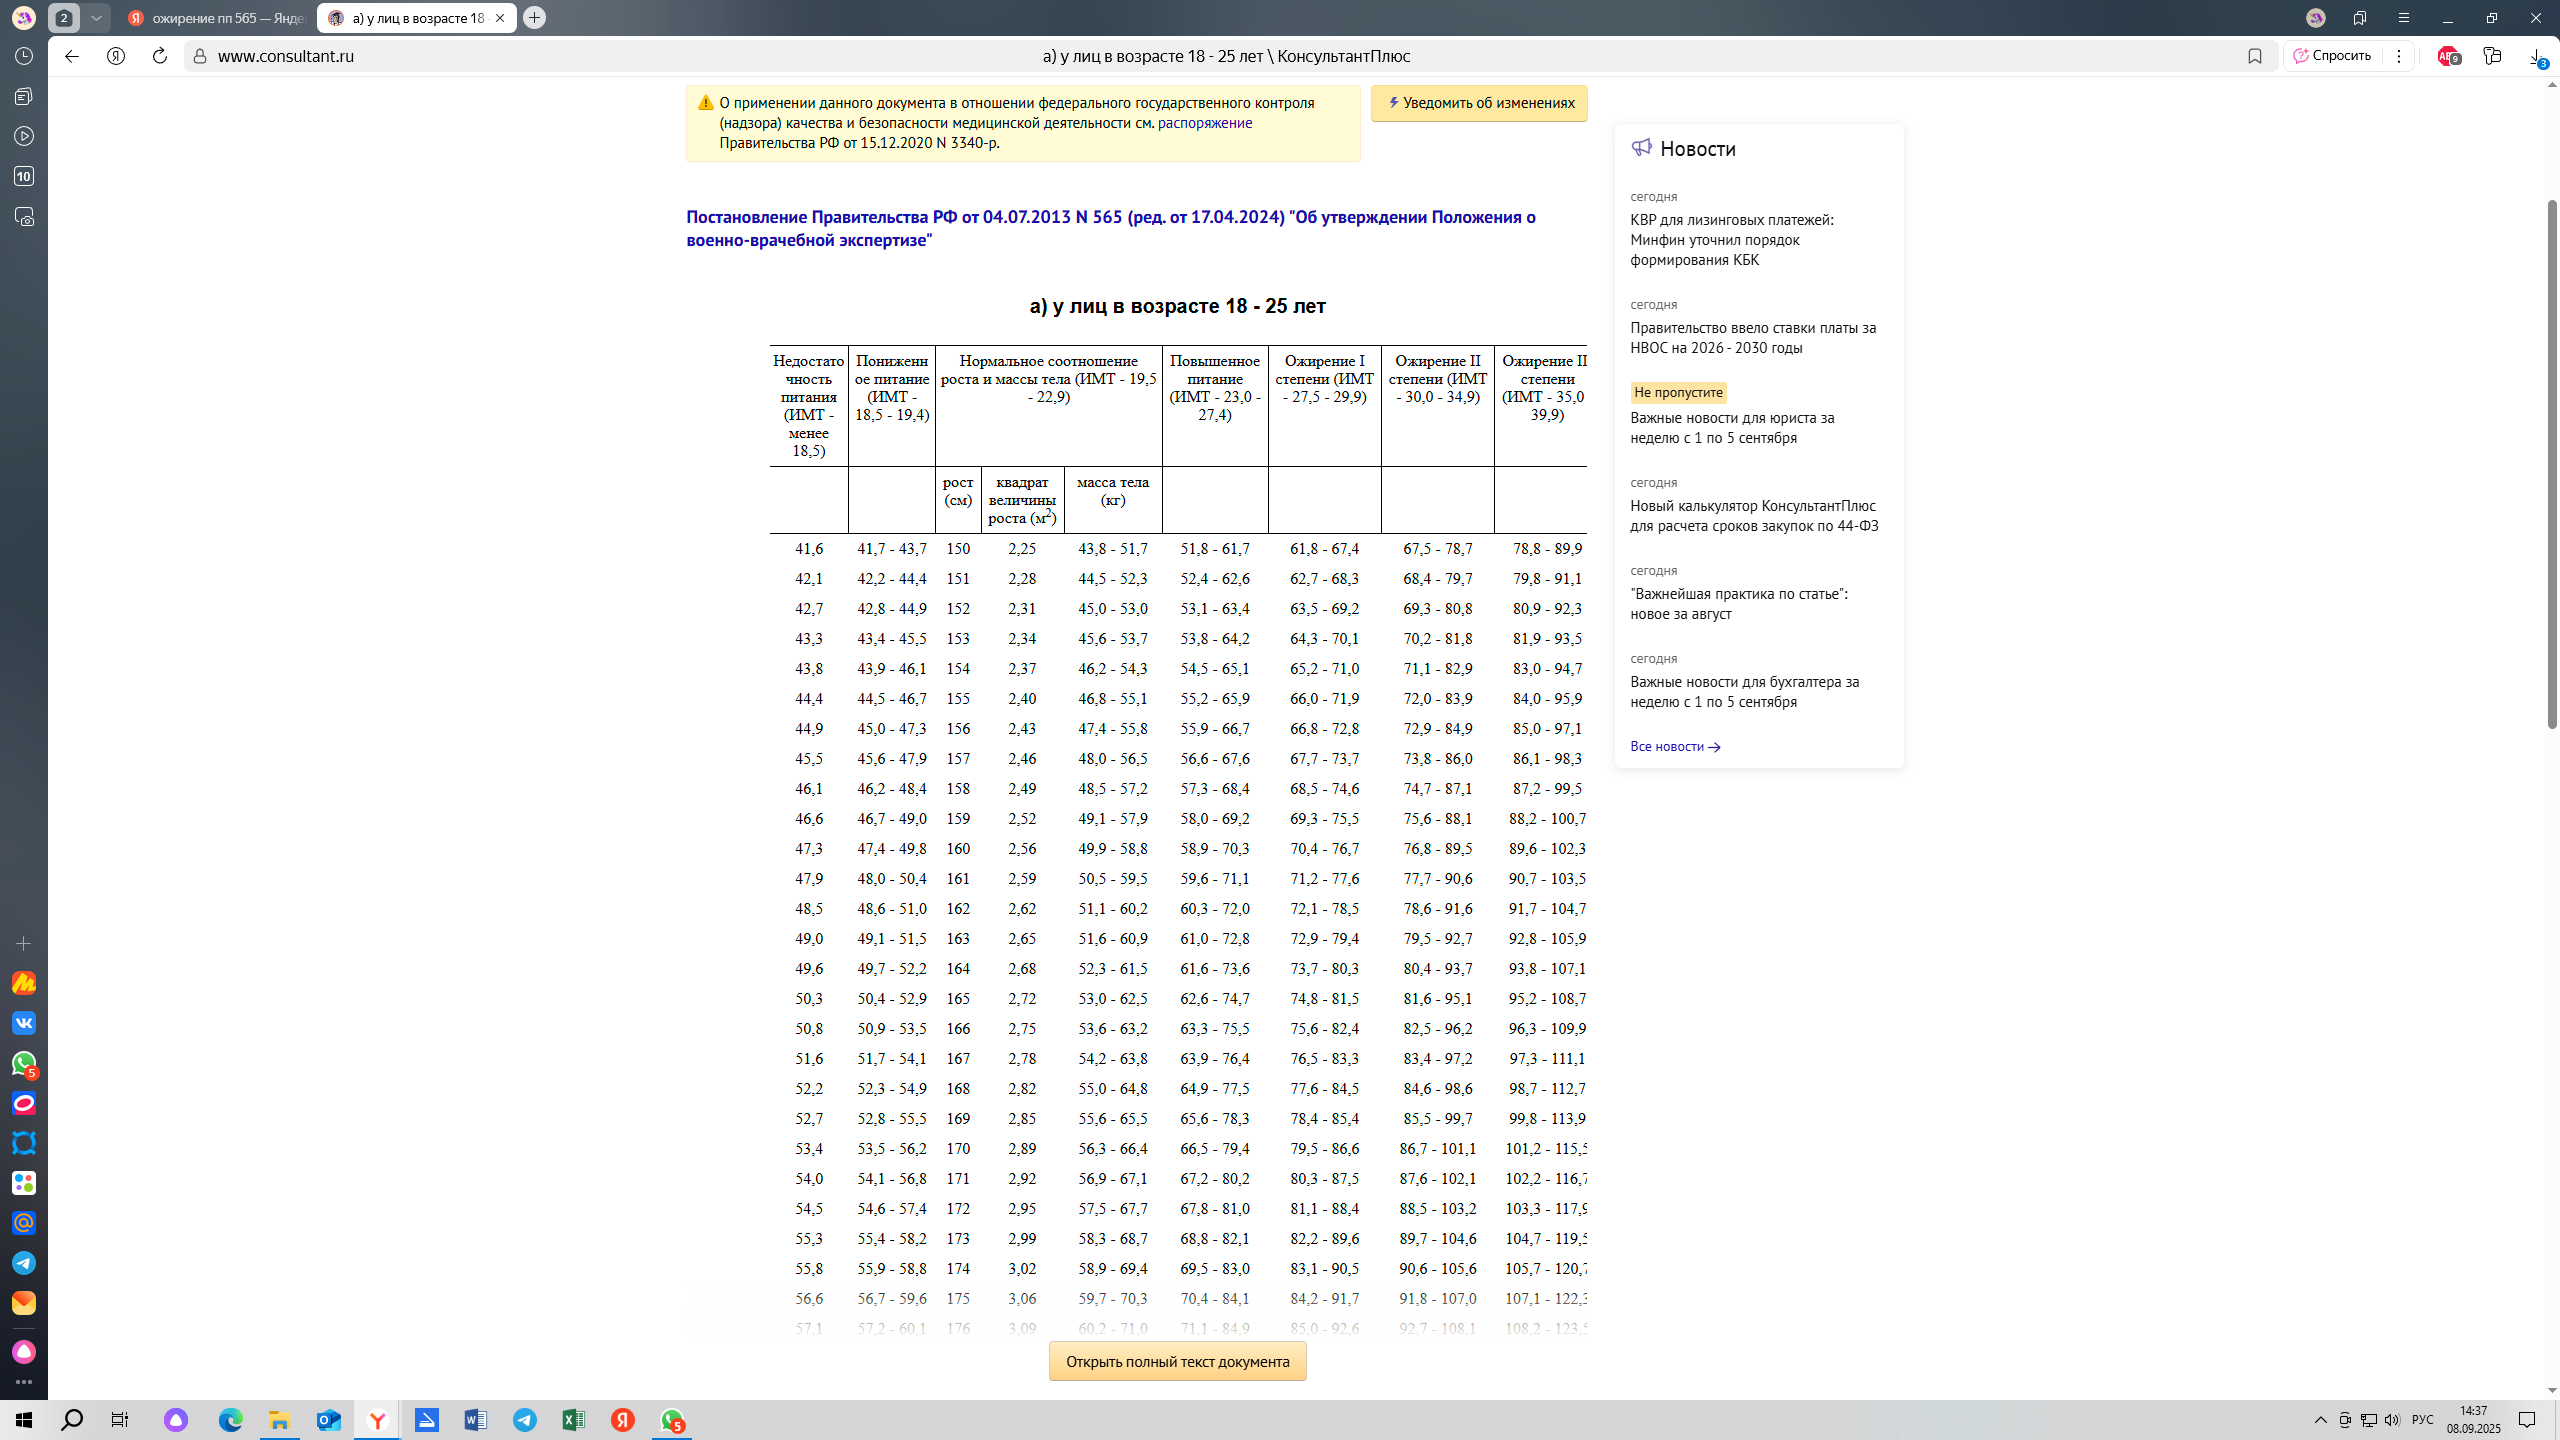Open the Windows Start menu
Image resolution: width=2560 pixels, height=1440 pixels.
[24, 1420]
